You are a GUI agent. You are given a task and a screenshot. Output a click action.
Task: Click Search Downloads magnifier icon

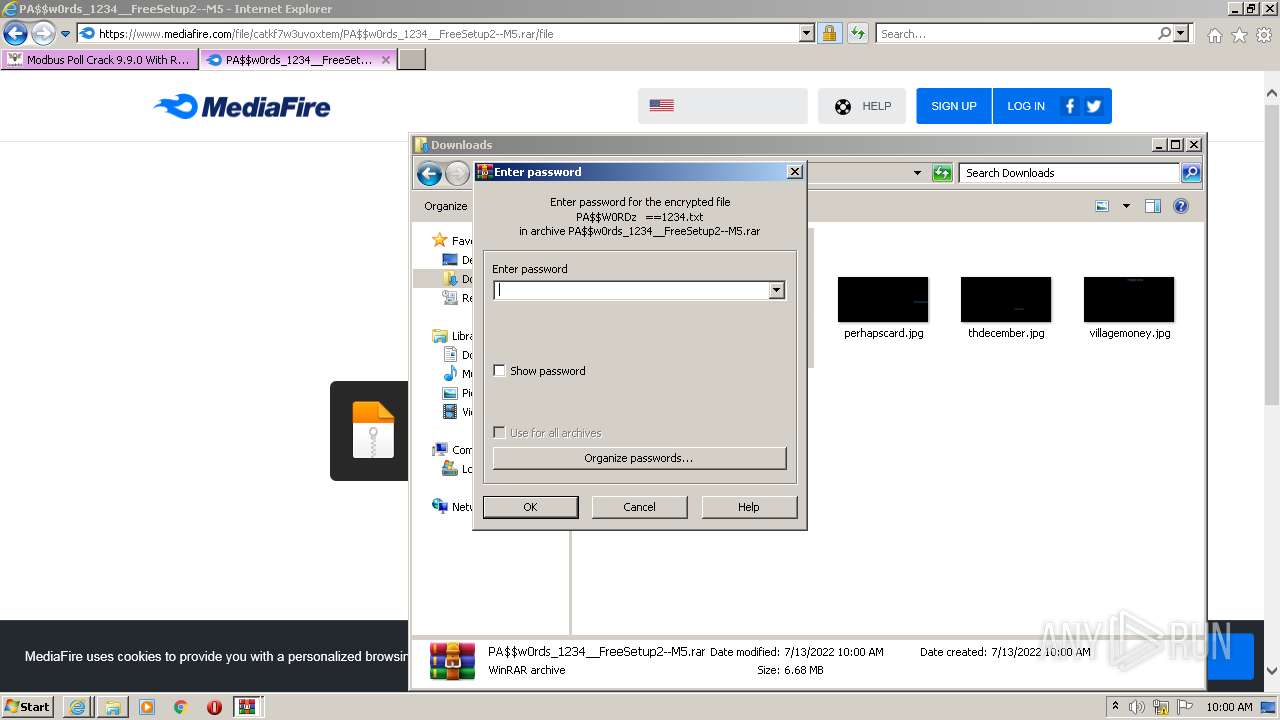[1191, 173]
